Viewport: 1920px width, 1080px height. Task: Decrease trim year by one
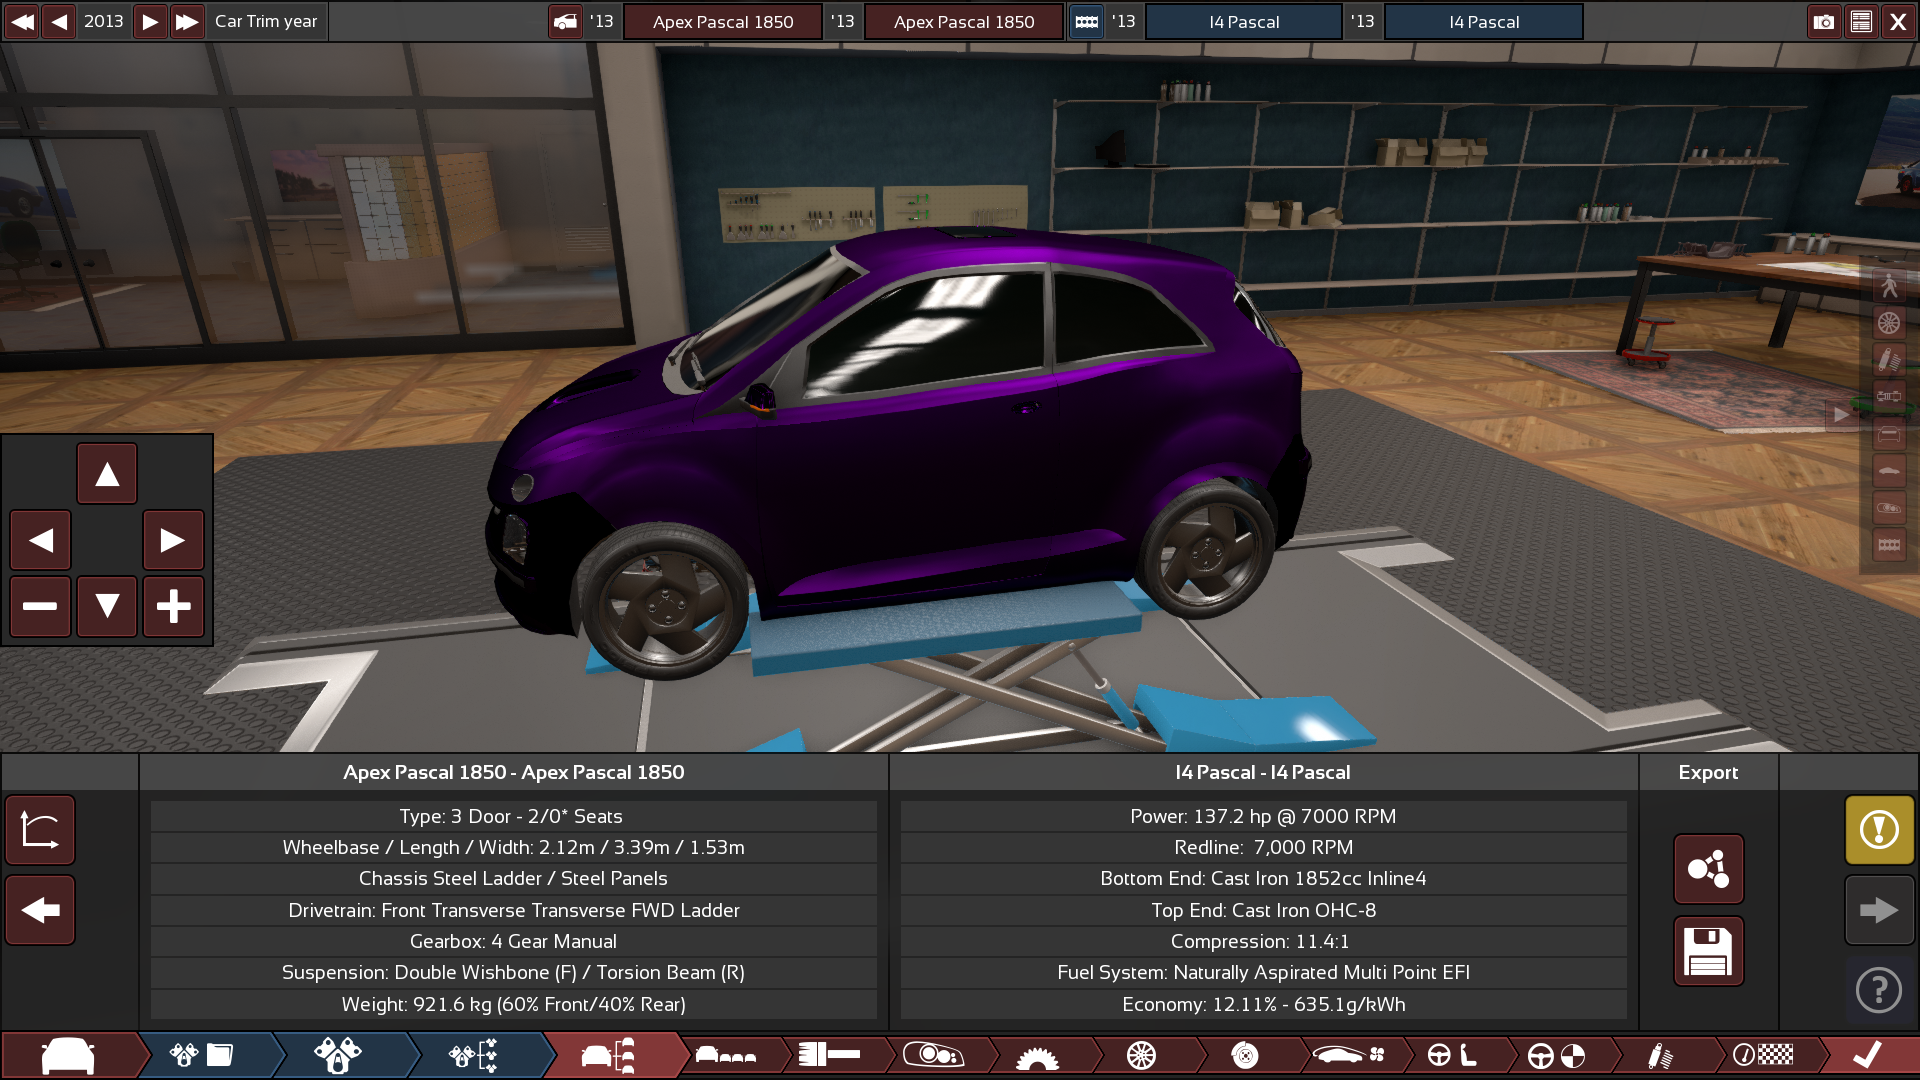59,21
